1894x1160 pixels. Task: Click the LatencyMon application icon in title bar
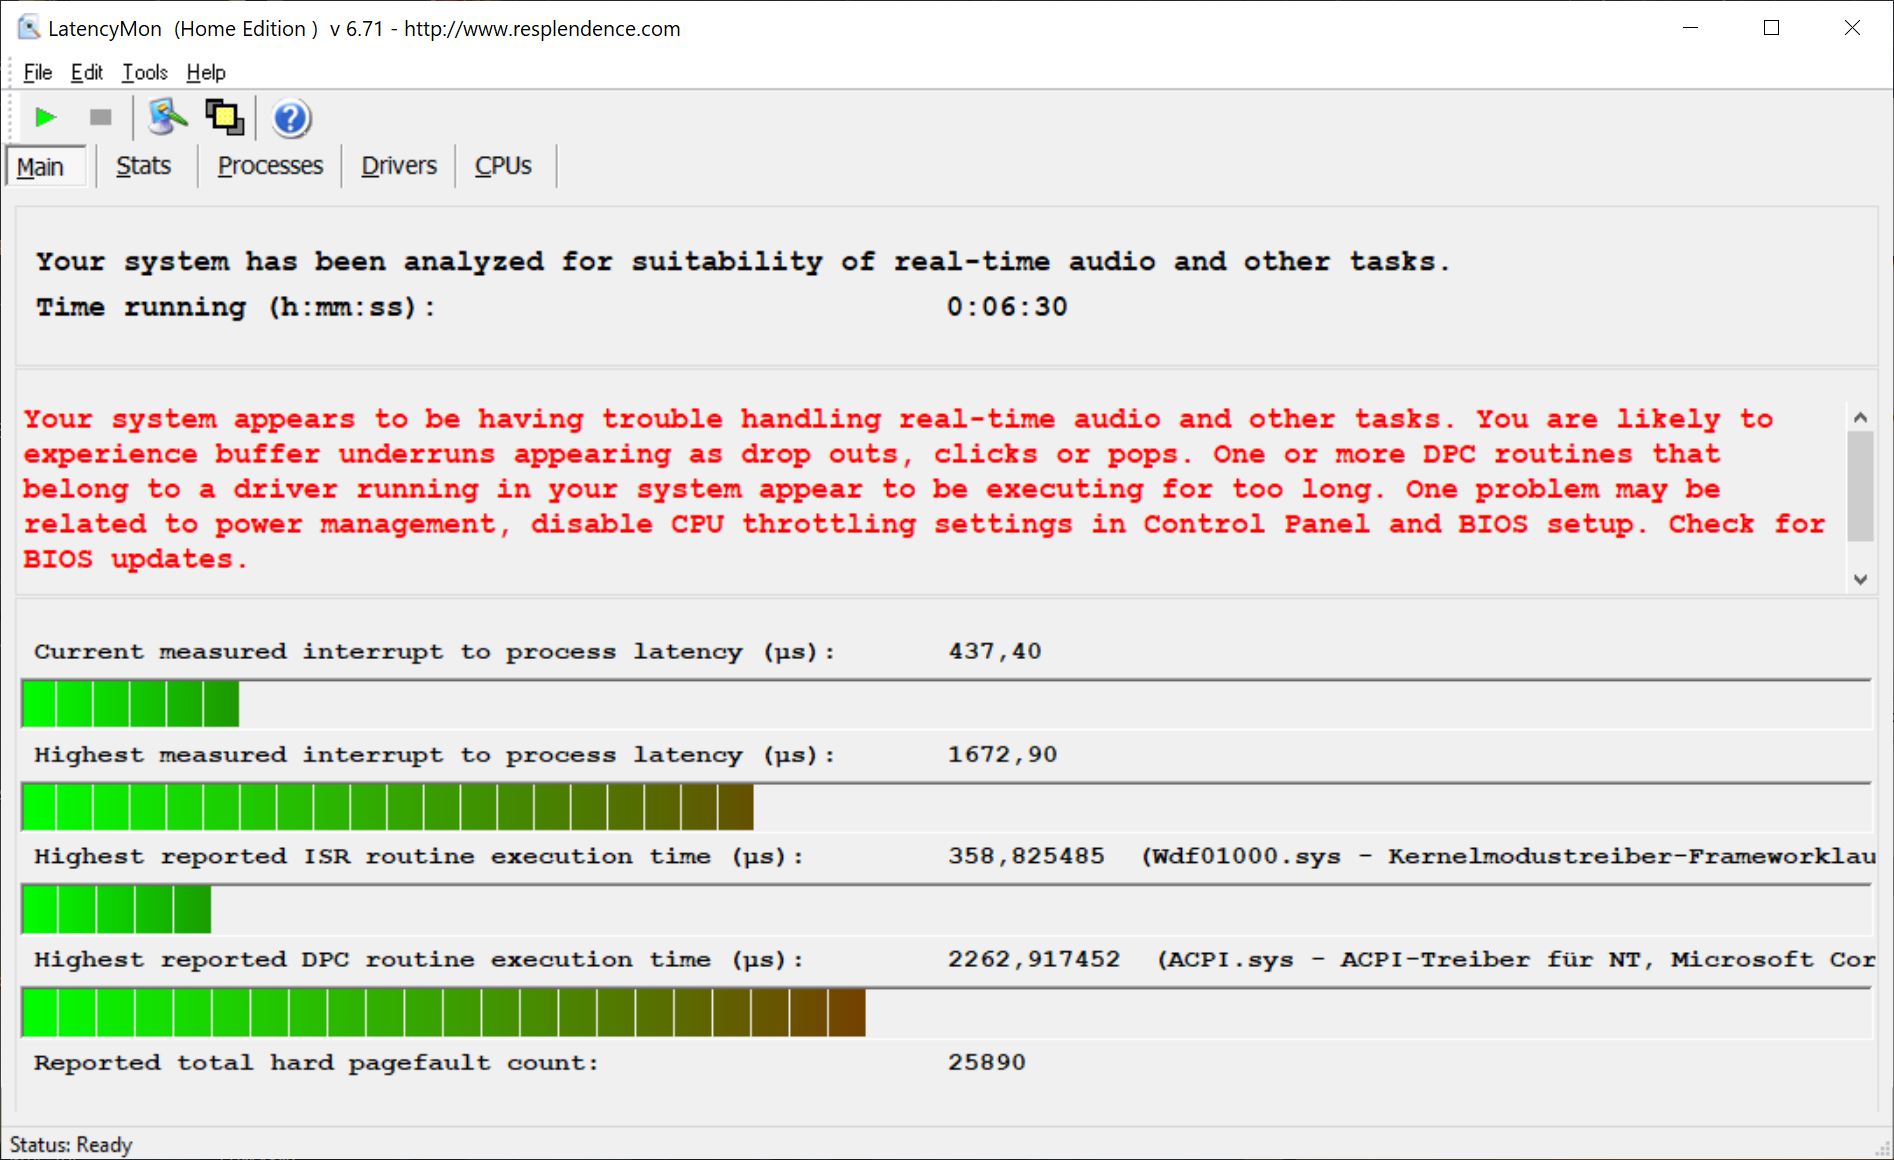(x=29, y=28)
